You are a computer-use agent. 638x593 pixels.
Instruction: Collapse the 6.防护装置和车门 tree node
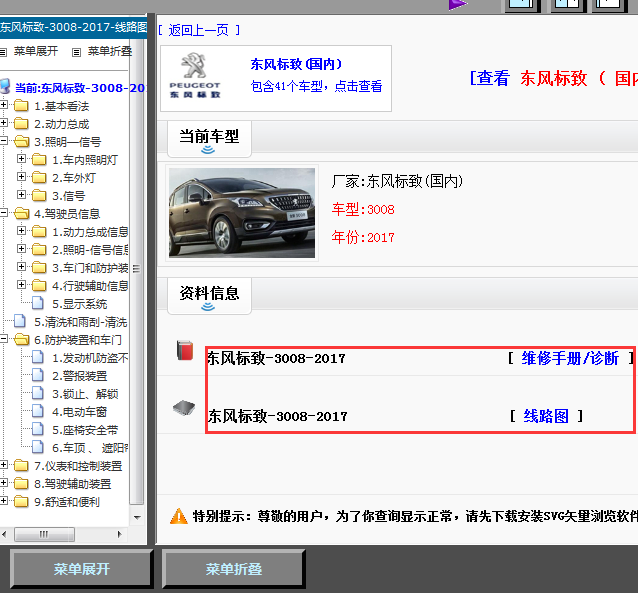click(x=4, y=339)
